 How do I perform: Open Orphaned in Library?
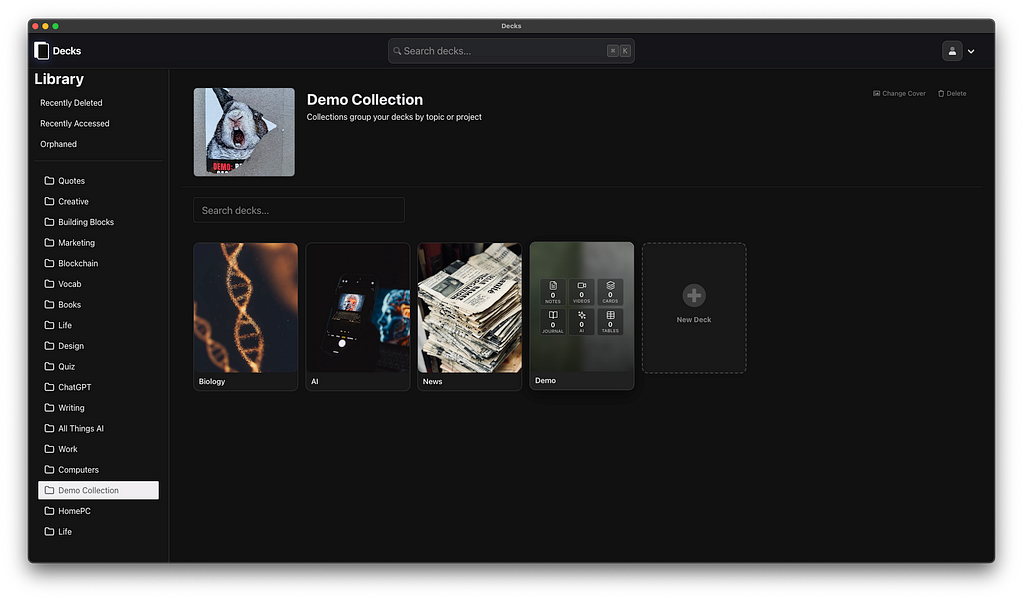(x=58, y=144)
